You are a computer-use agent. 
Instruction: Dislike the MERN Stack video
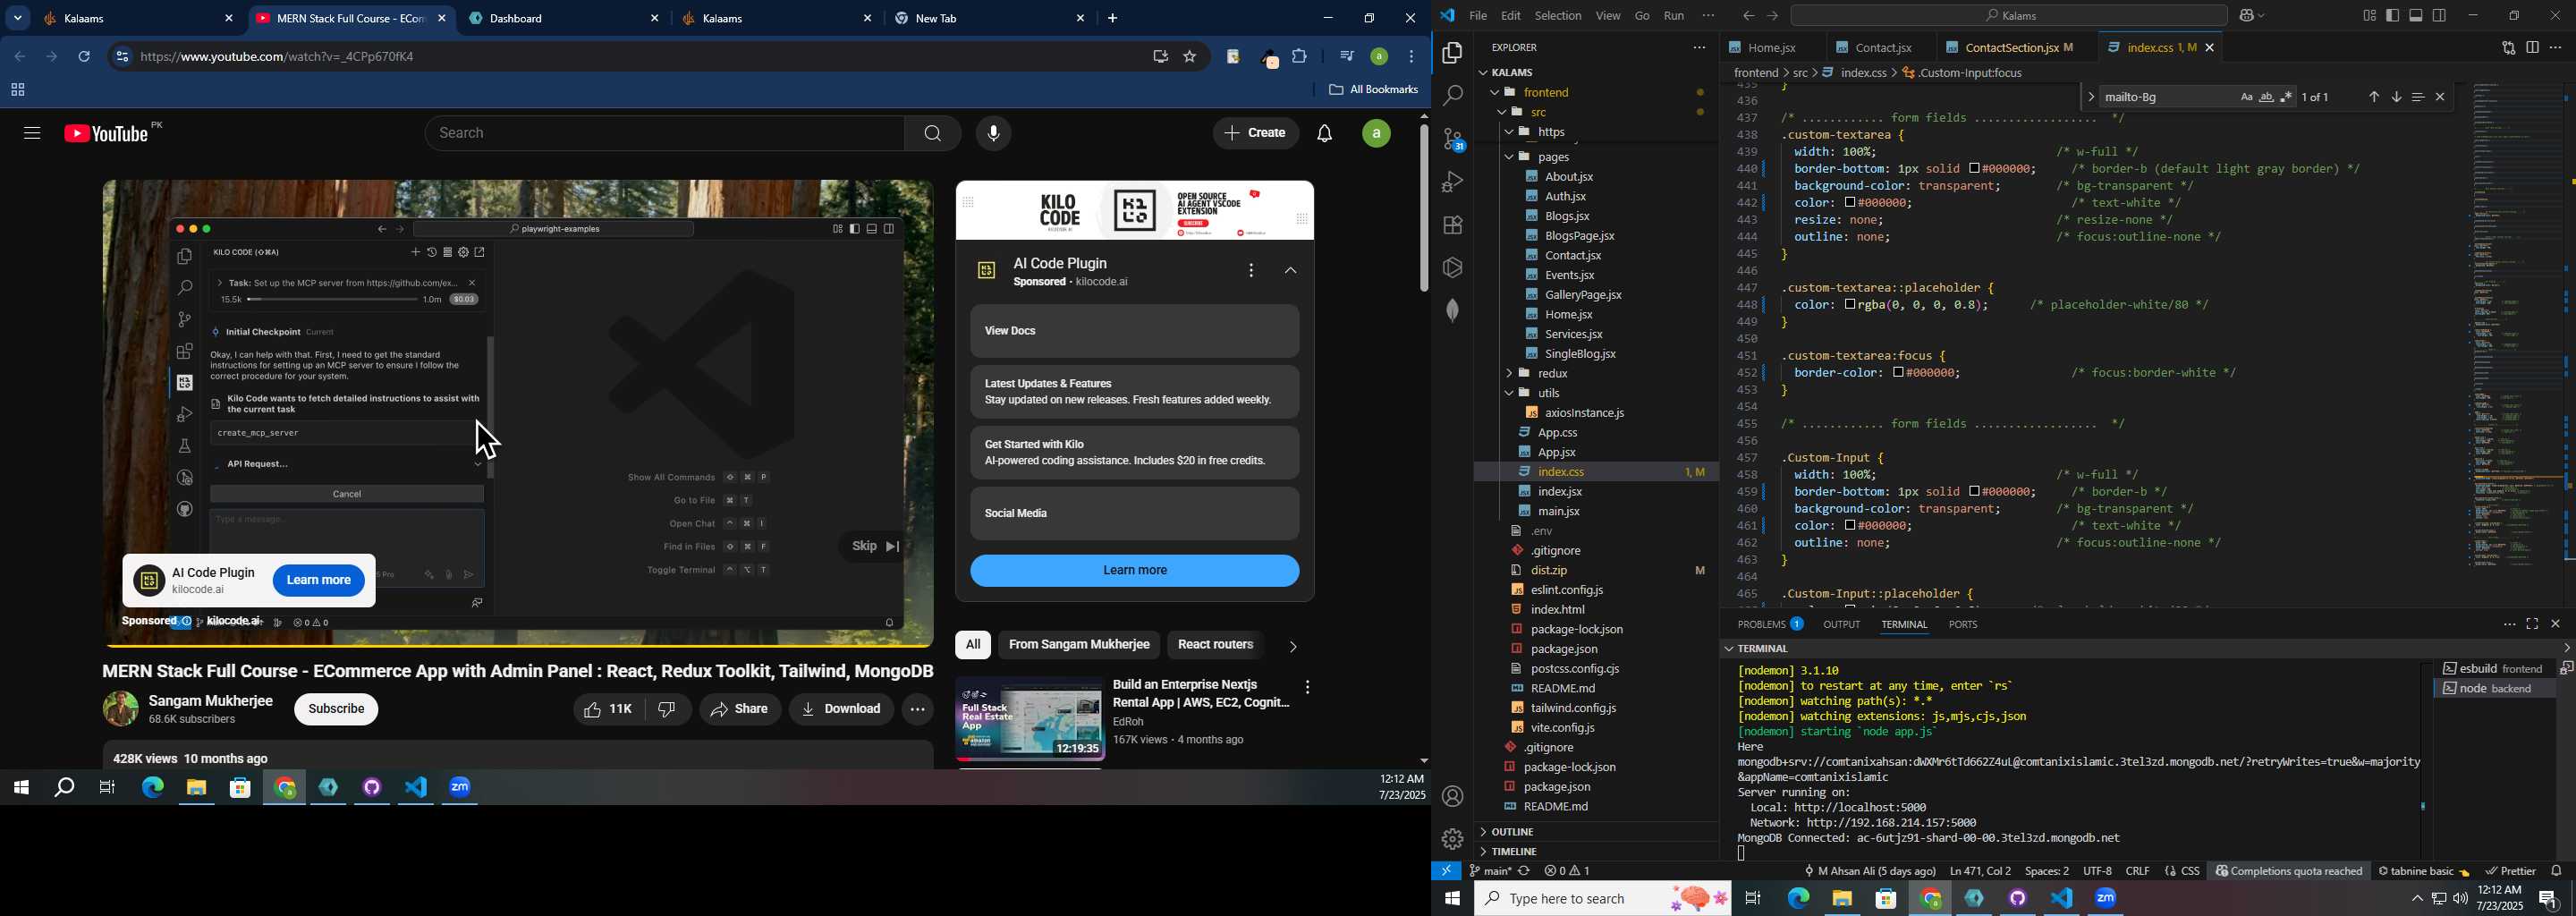pyautogui.click(x=668, y=709)
